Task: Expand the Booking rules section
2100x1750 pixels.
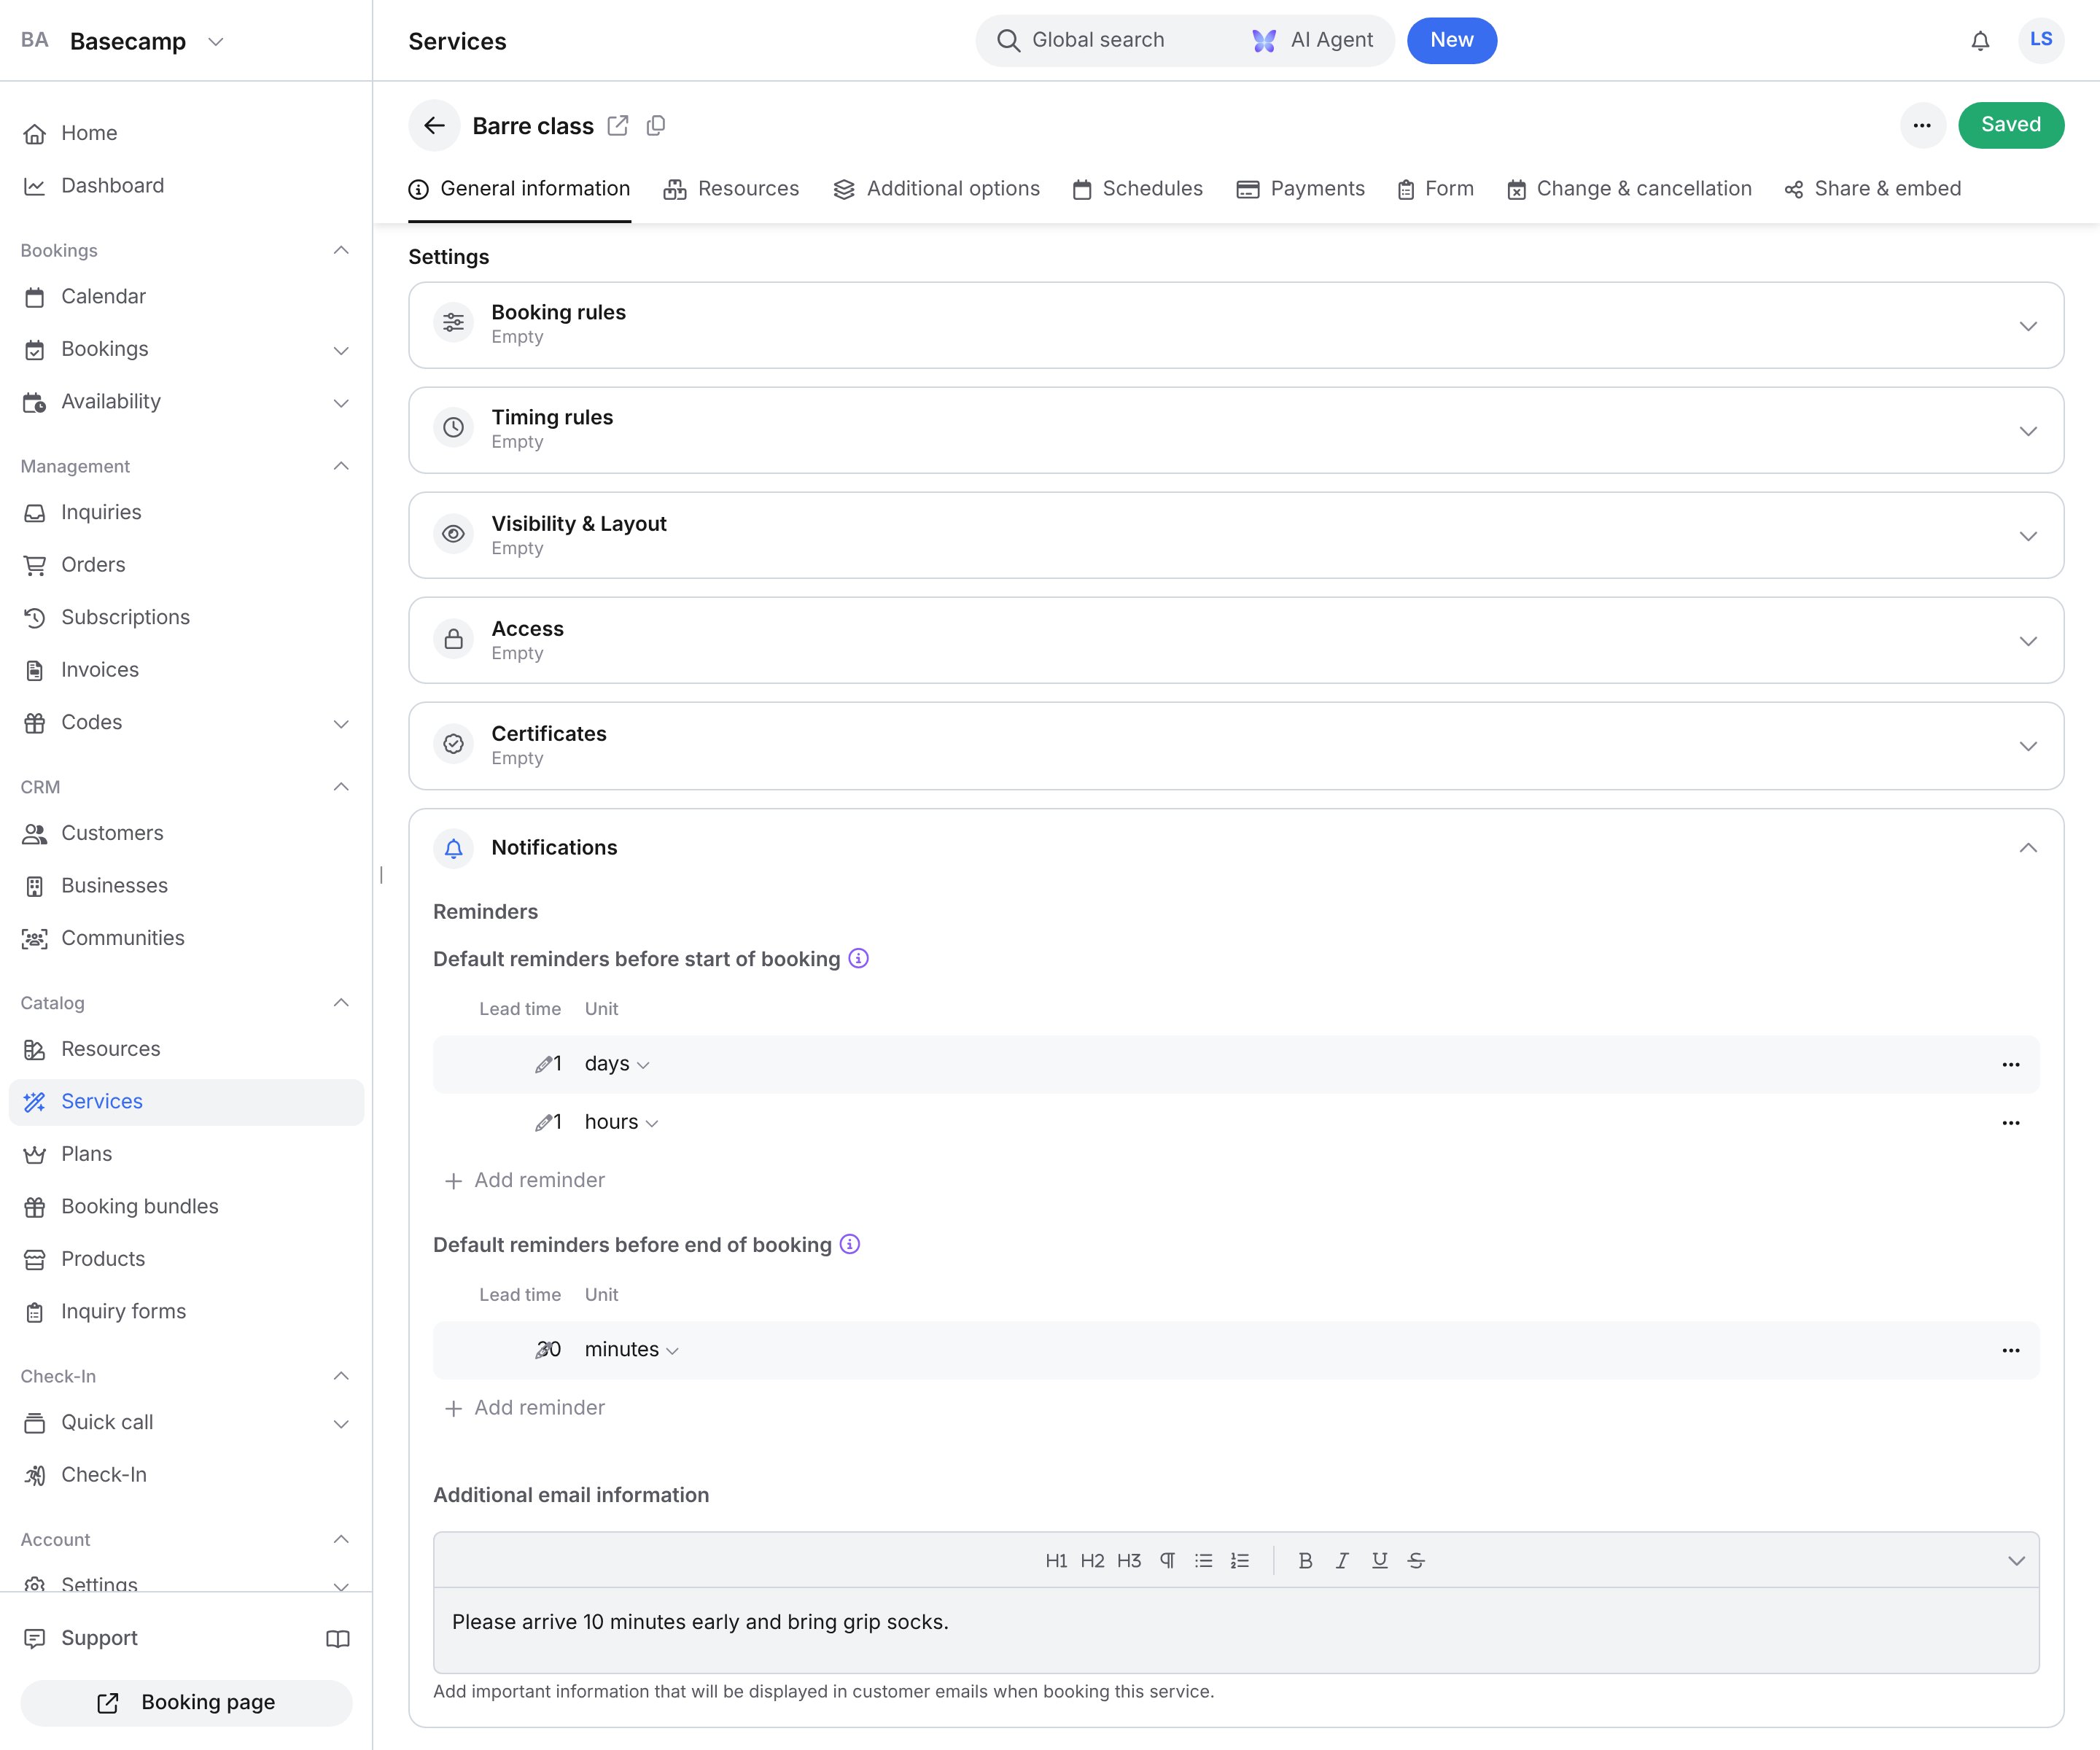Action: 1236,325
